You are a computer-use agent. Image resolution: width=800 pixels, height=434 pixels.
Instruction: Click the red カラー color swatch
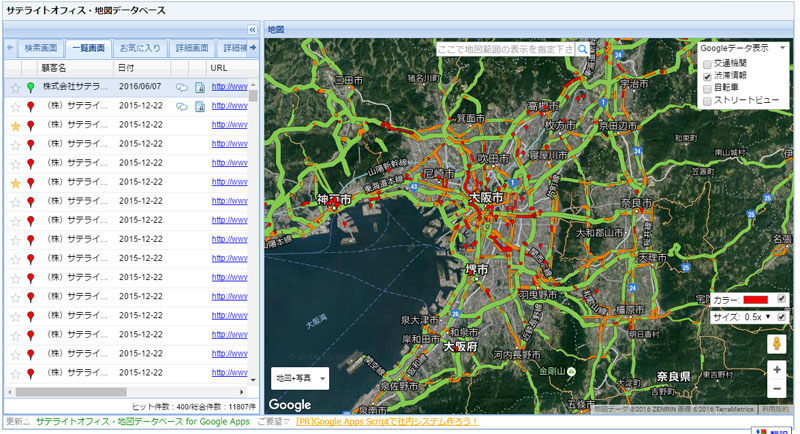(756, 300)
